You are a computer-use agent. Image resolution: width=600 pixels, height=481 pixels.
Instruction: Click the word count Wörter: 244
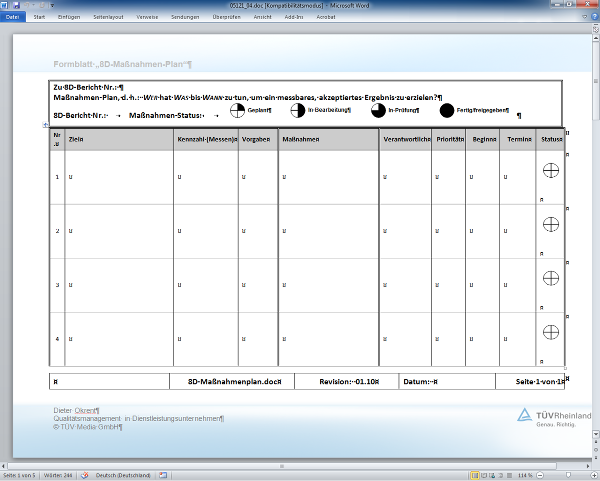coord(58,474)
